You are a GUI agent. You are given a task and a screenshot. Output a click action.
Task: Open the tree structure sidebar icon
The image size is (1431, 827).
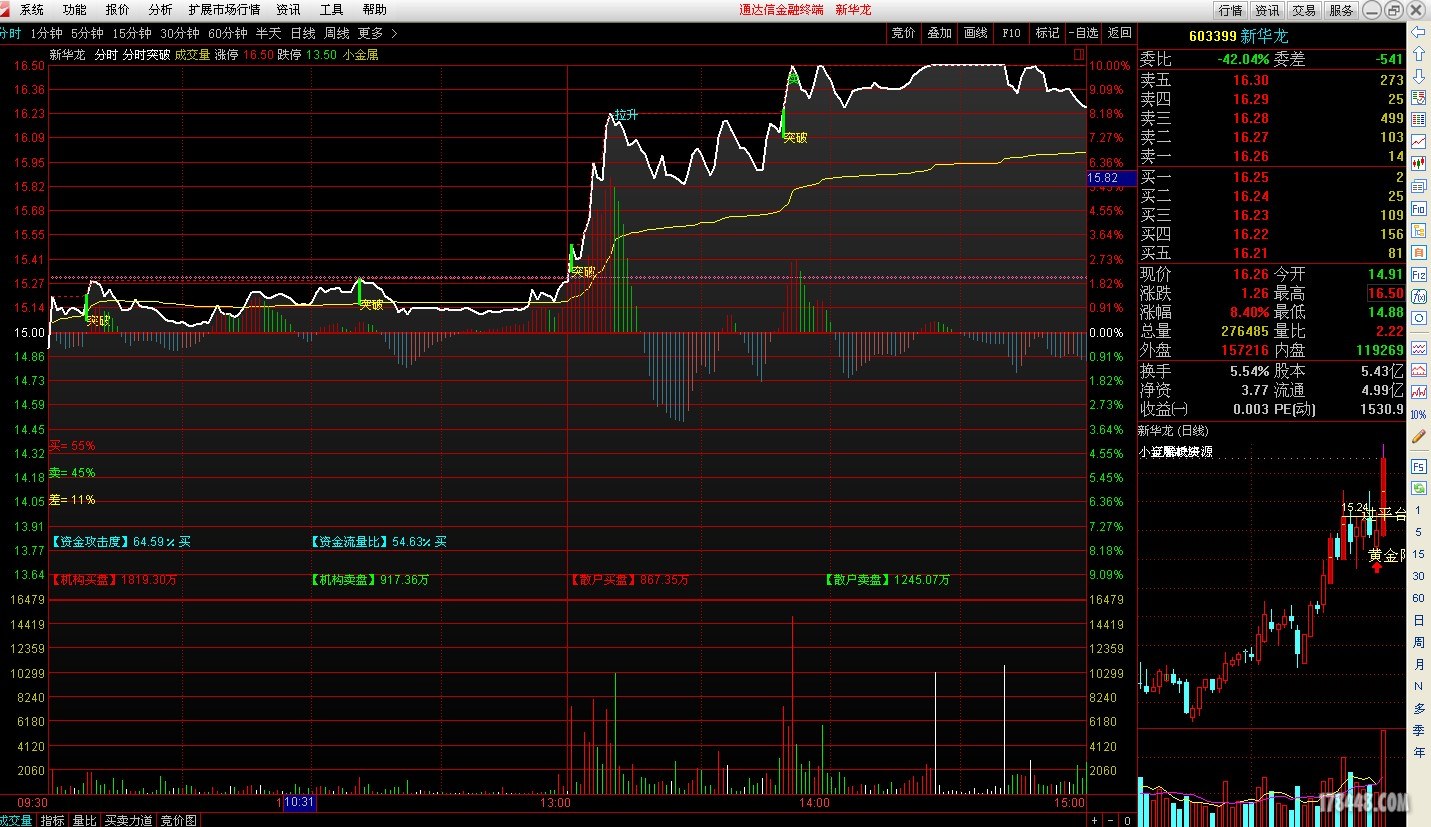(1418, 231)
